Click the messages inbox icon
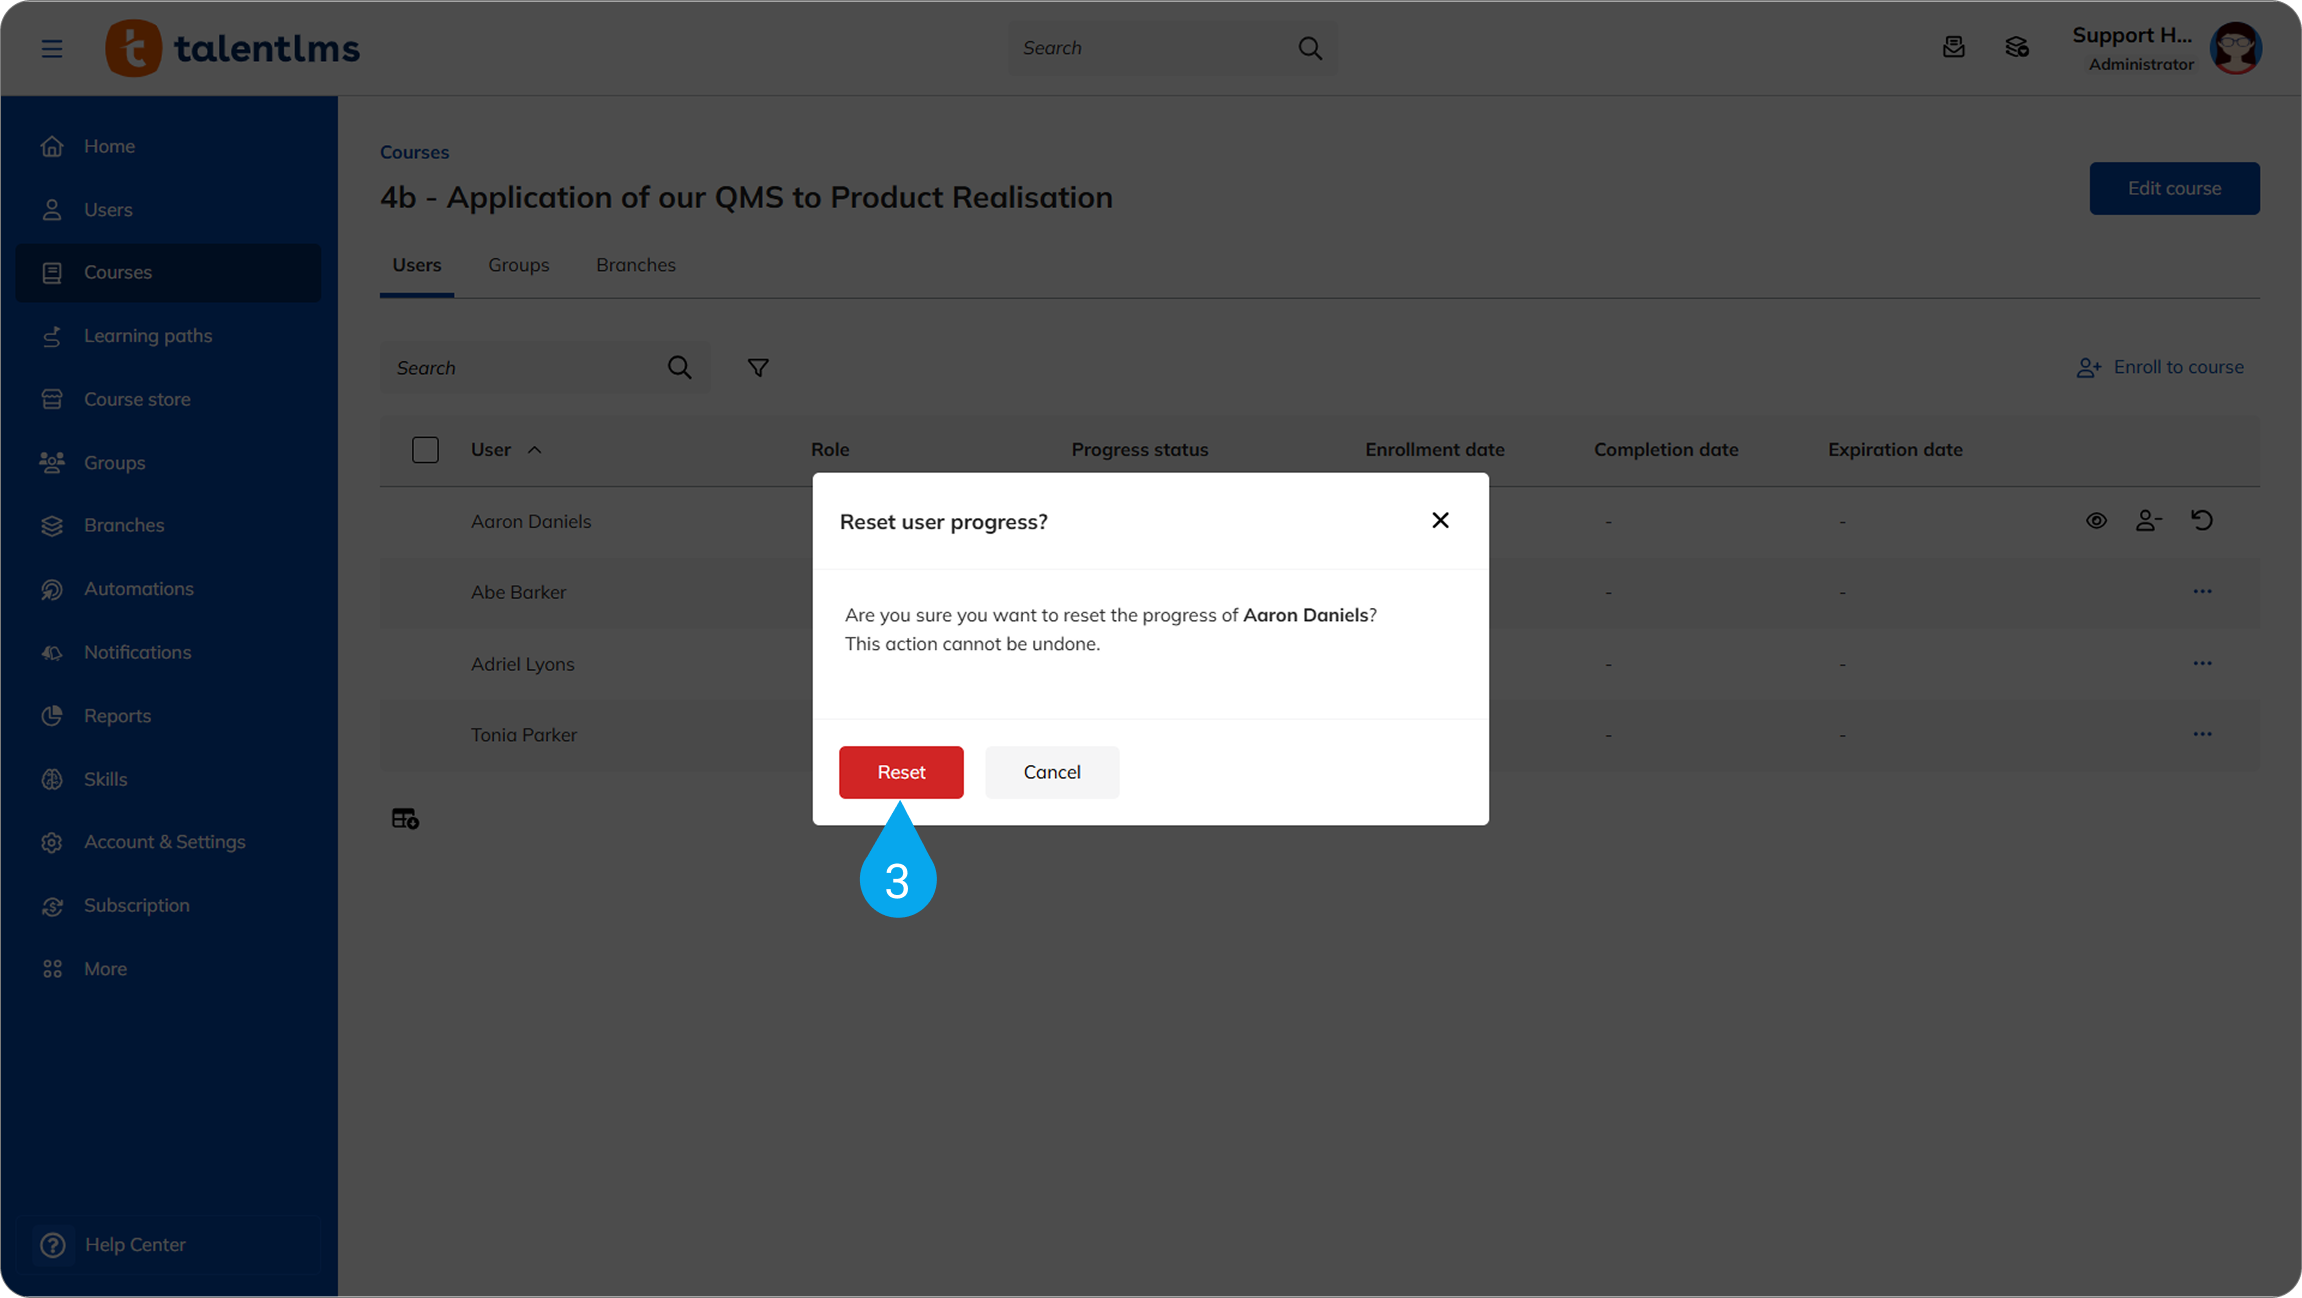This screenshot has height=1298, width=2302. click(1953, 47)
